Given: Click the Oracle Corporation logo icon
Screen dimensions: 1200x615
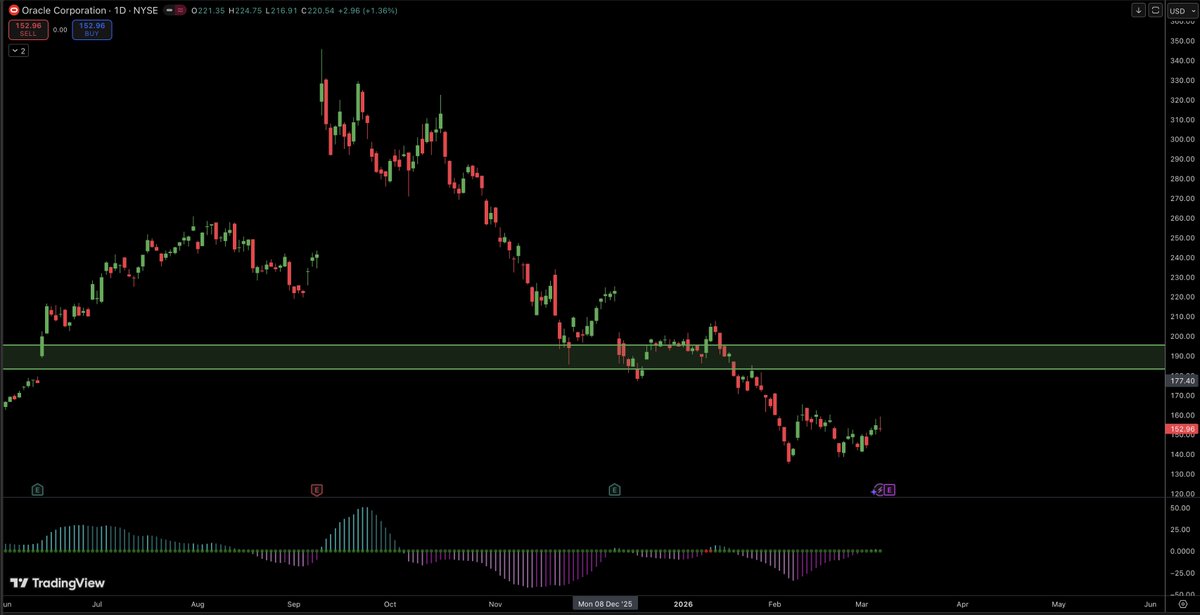Looking at the screenshot, I should [14, 10].
